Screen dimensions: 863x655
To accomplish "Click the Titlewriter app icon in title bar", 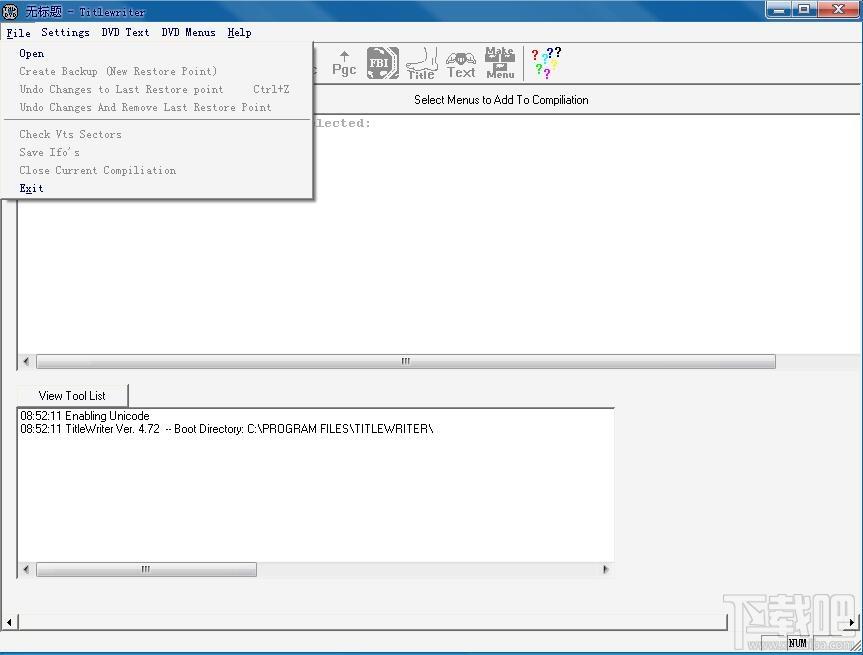I will [x=10, y=11].
